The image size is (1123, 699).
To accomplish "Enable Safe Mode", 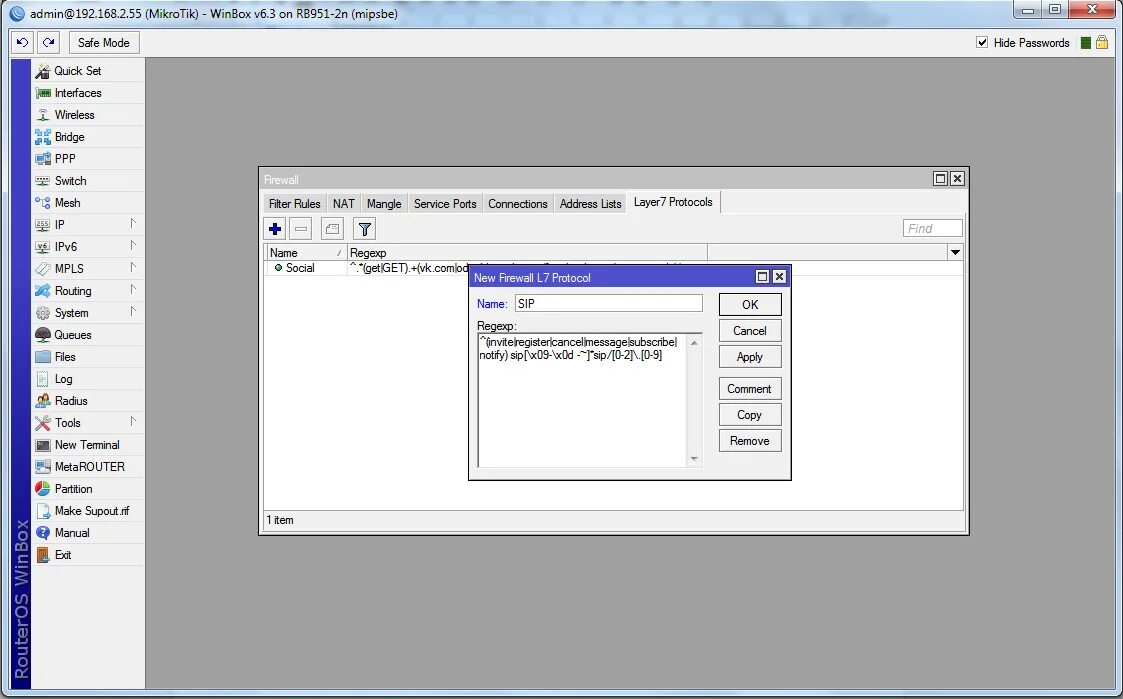I will click(104, 43).
